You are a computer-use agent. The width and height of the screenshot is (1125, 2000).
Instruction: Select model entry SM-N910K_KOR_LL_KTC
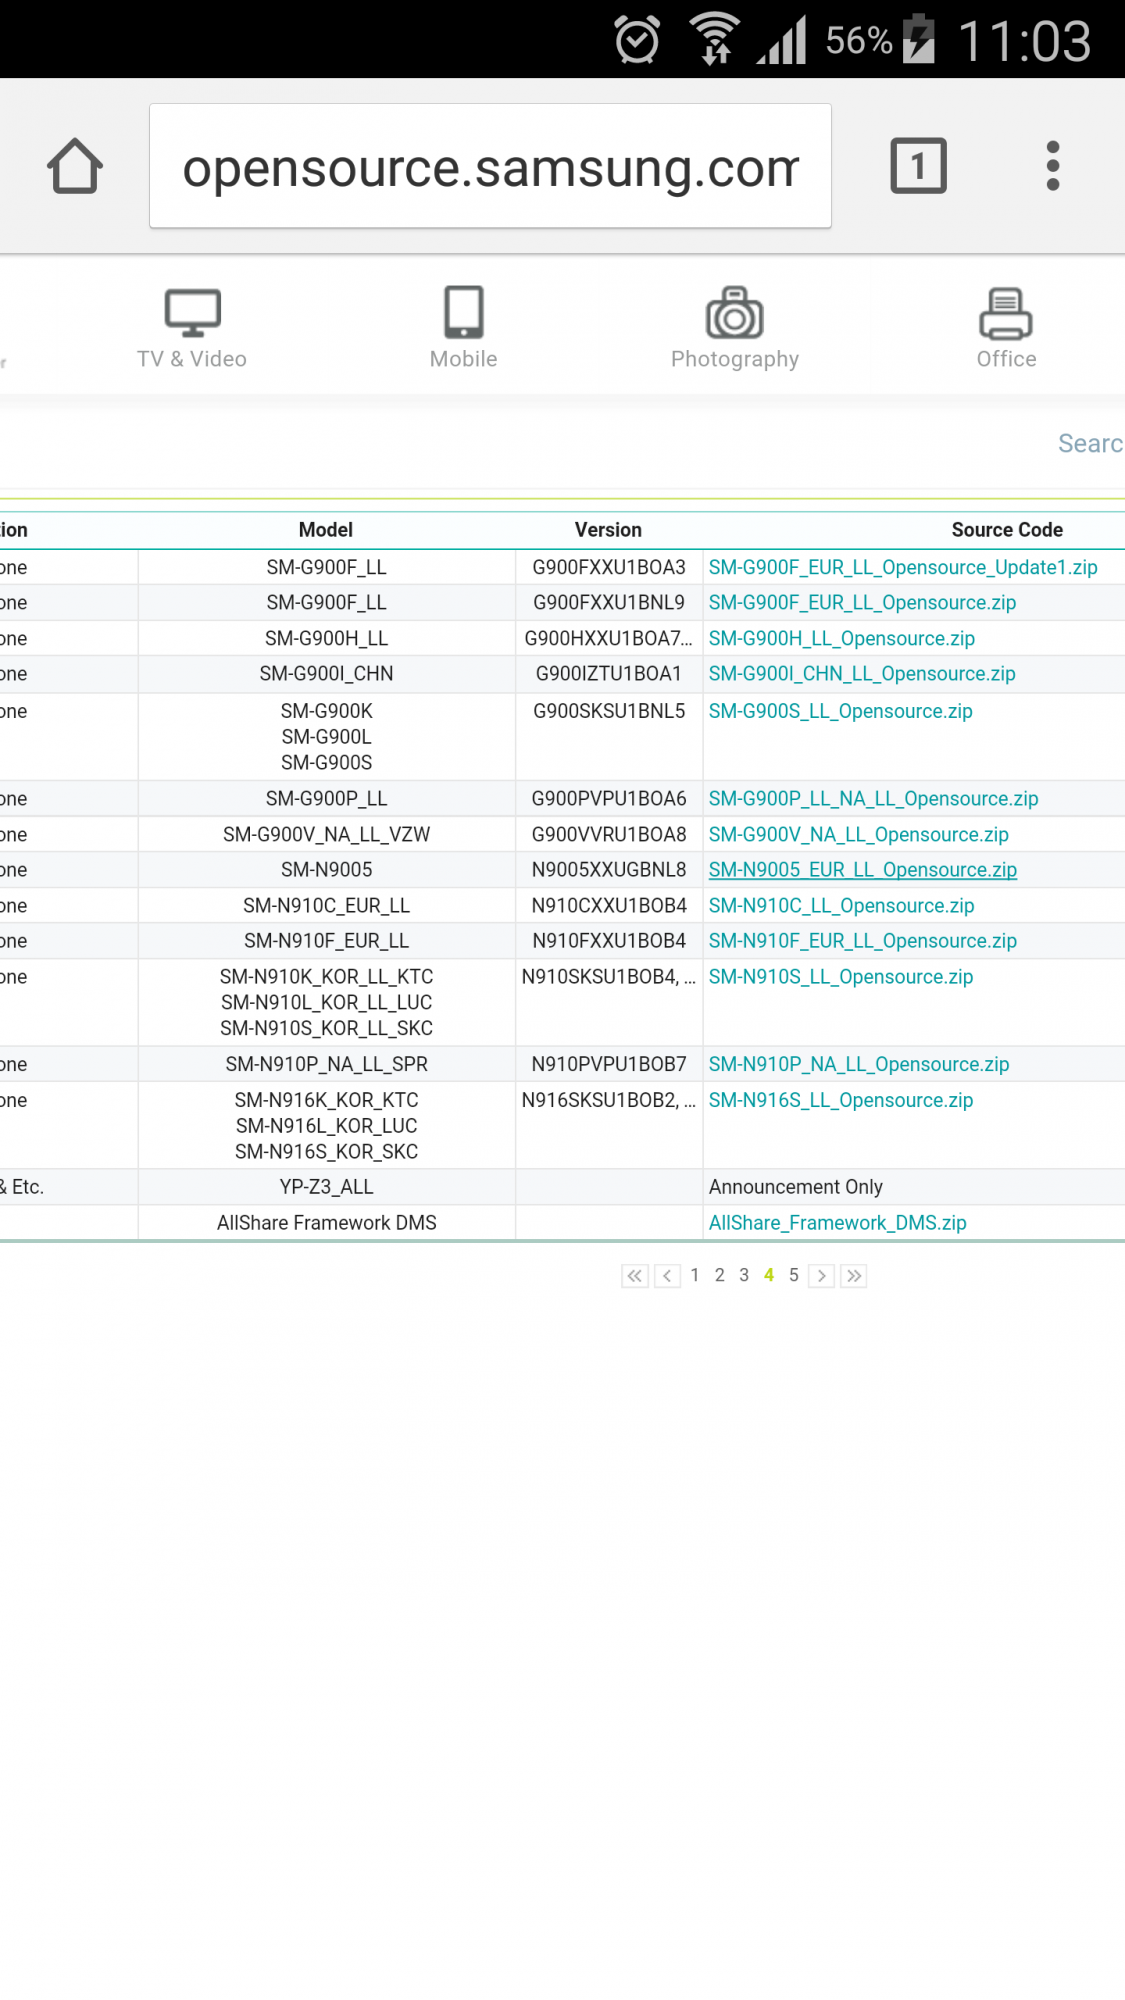tap(326, 977)
